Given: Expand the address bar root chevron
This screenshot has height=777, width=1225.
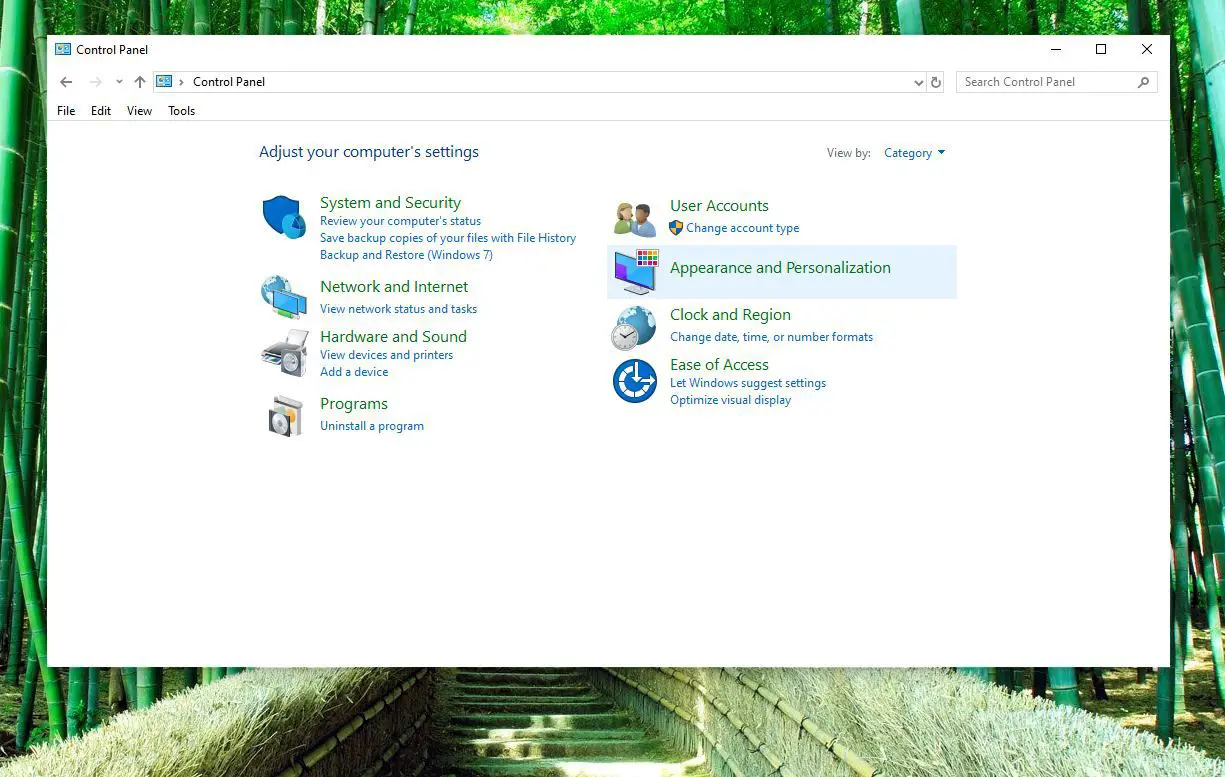Looking at the screenshot, I should [x=181, y=82].
